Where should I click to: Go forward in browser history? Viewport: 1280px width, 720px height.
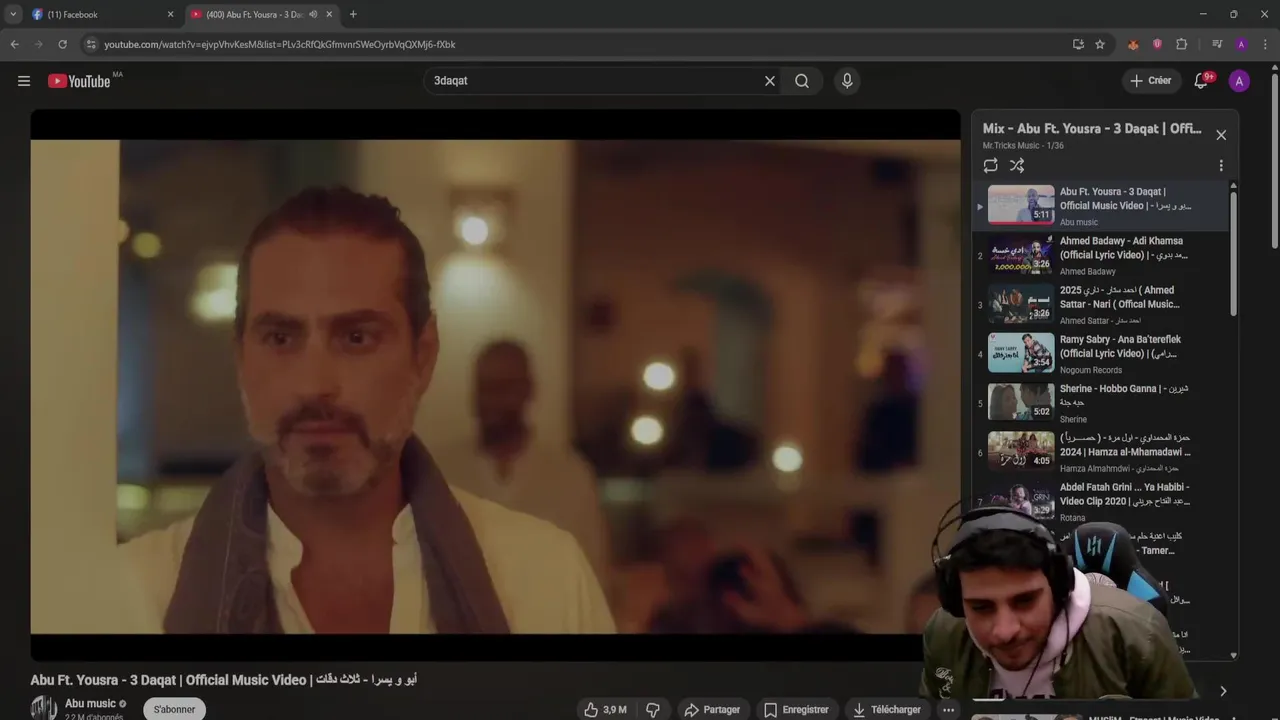pos(38,44)
